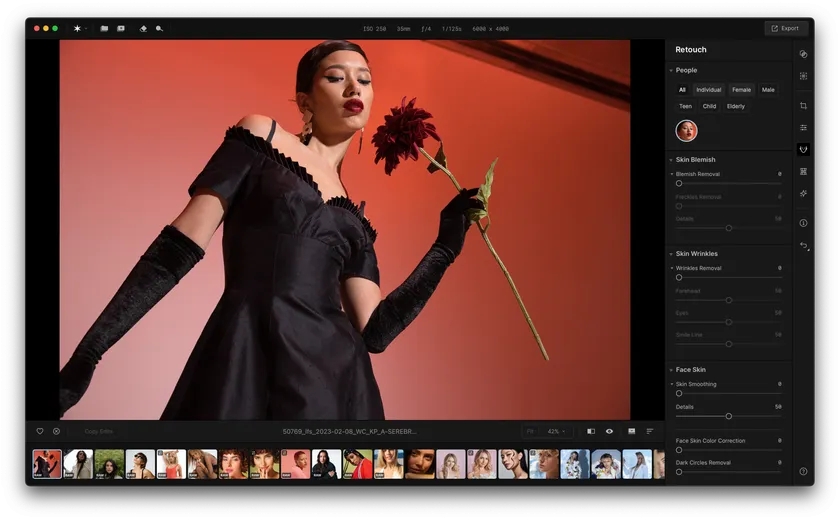
Task: Click the undo history arrow icon
Action: pos(803,245)
